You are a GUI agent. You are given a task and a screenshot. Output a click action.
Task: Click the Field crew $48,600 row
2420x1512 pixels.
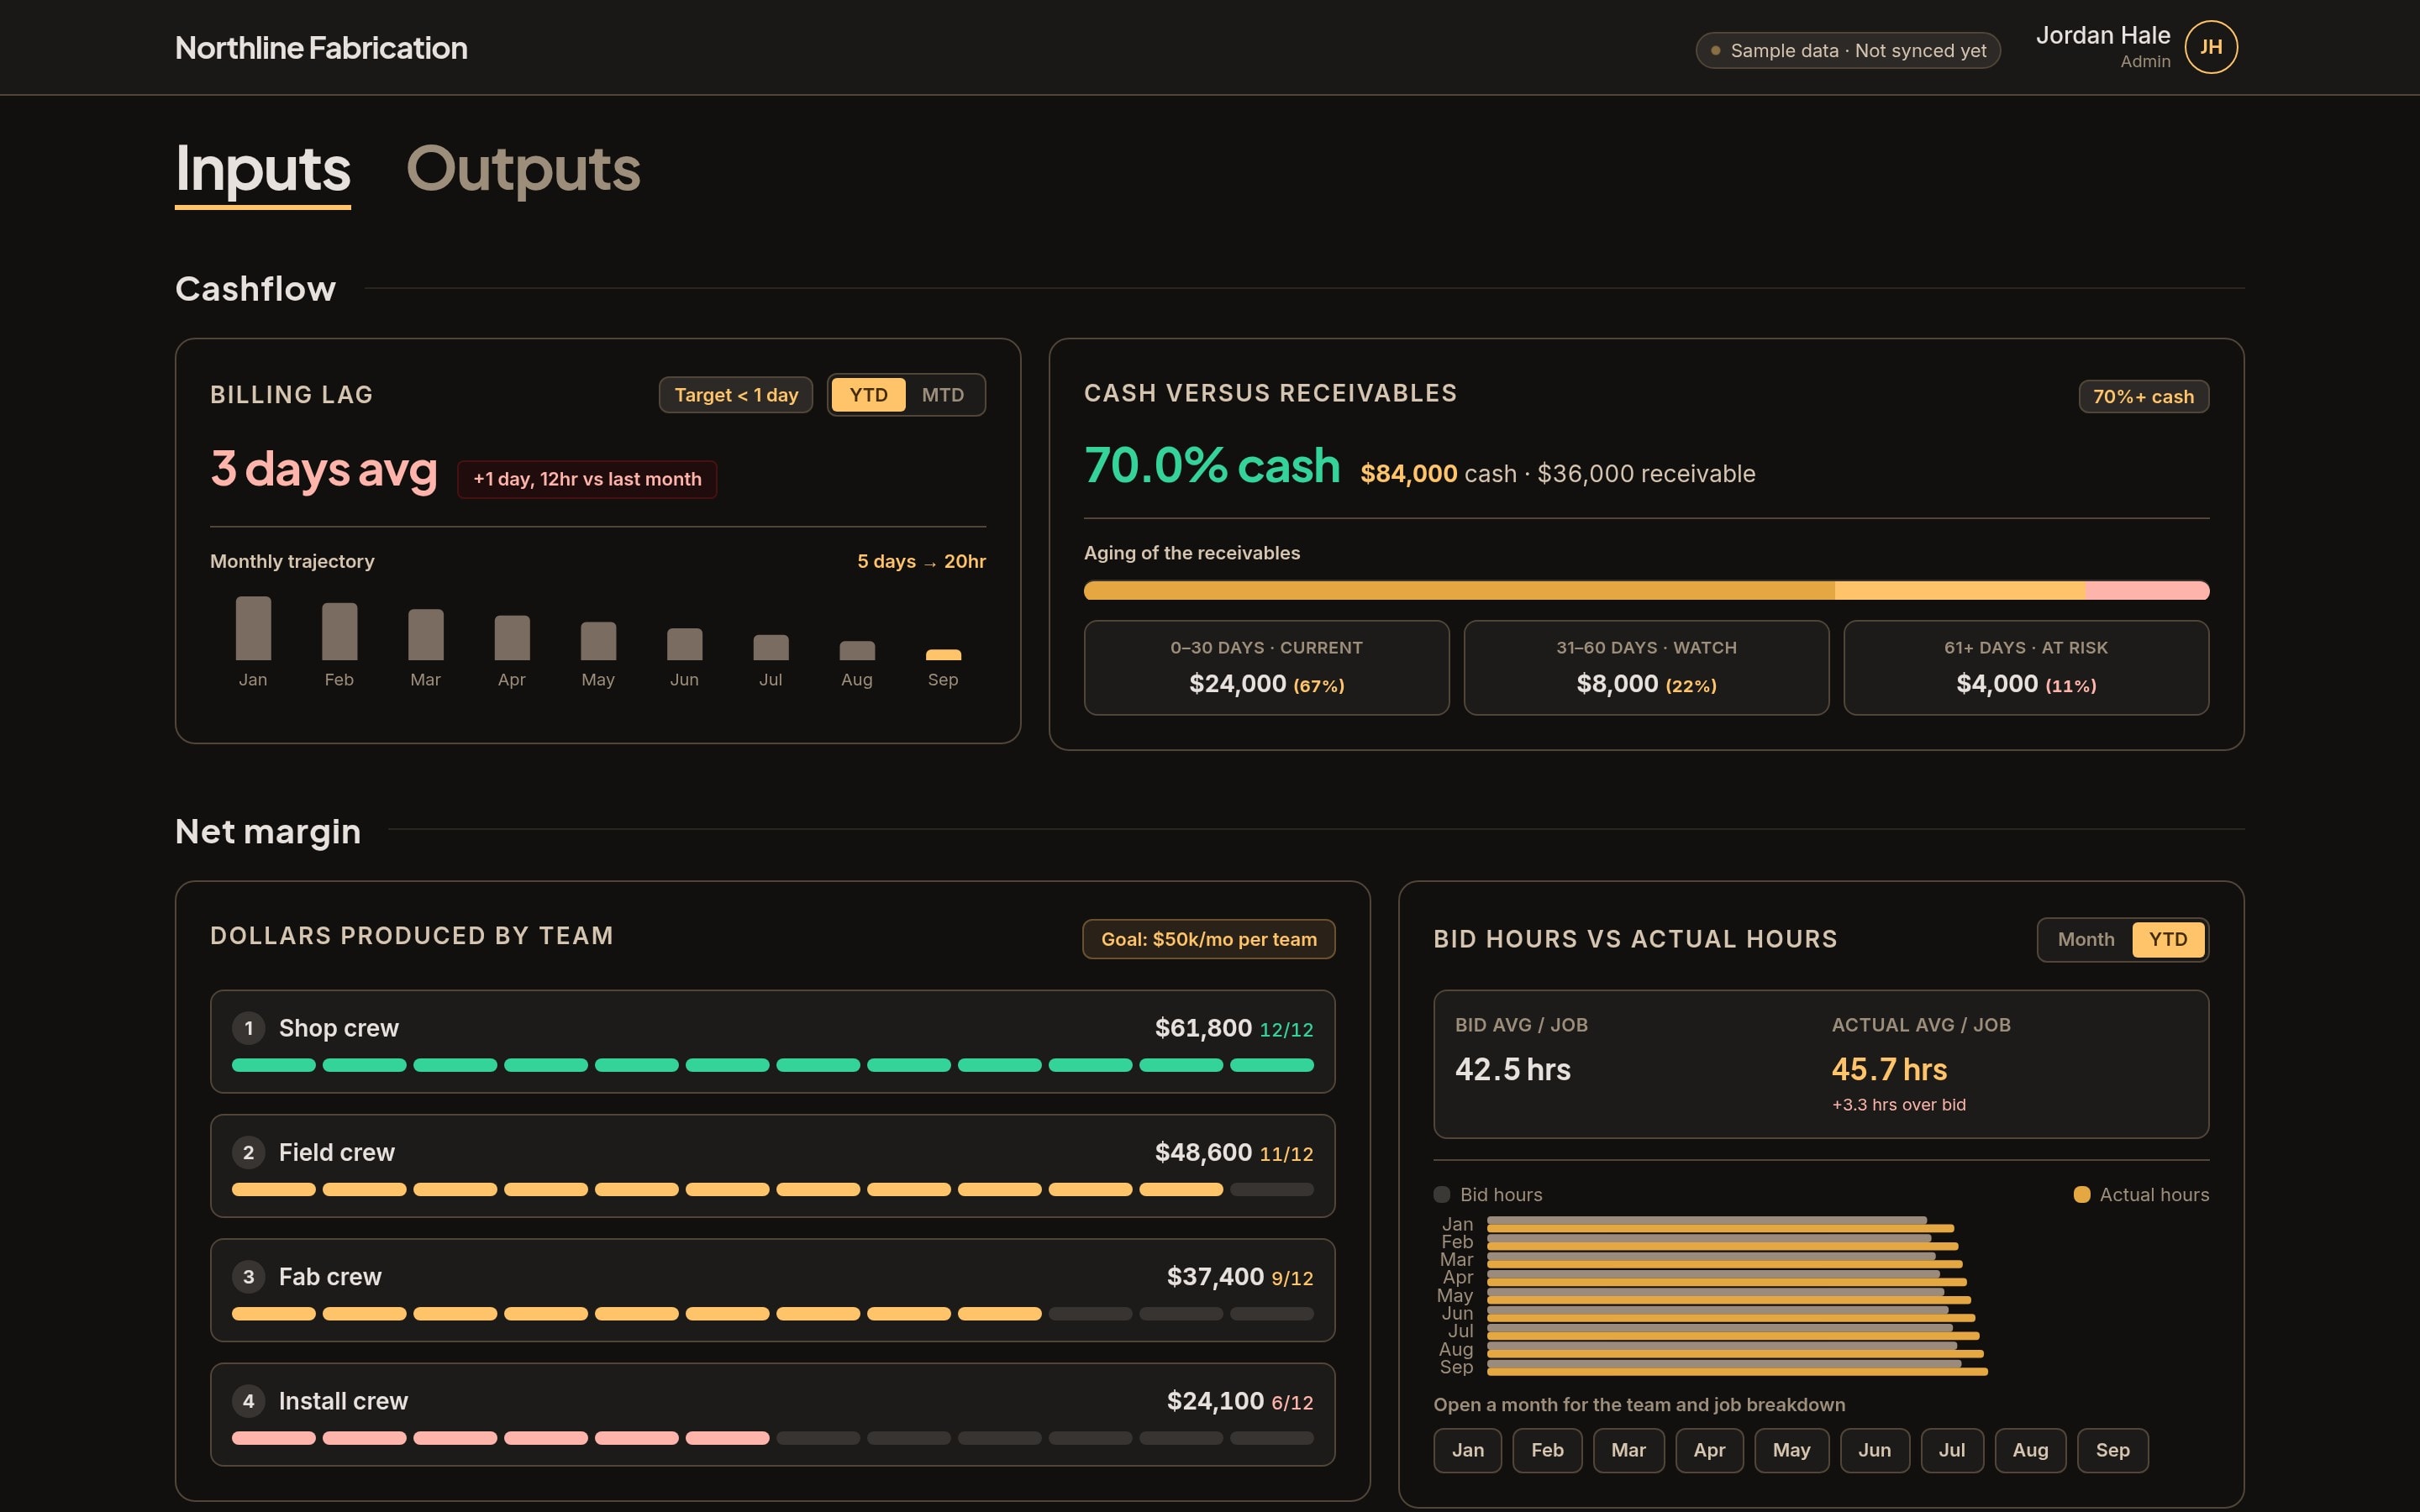point(772,1166)
